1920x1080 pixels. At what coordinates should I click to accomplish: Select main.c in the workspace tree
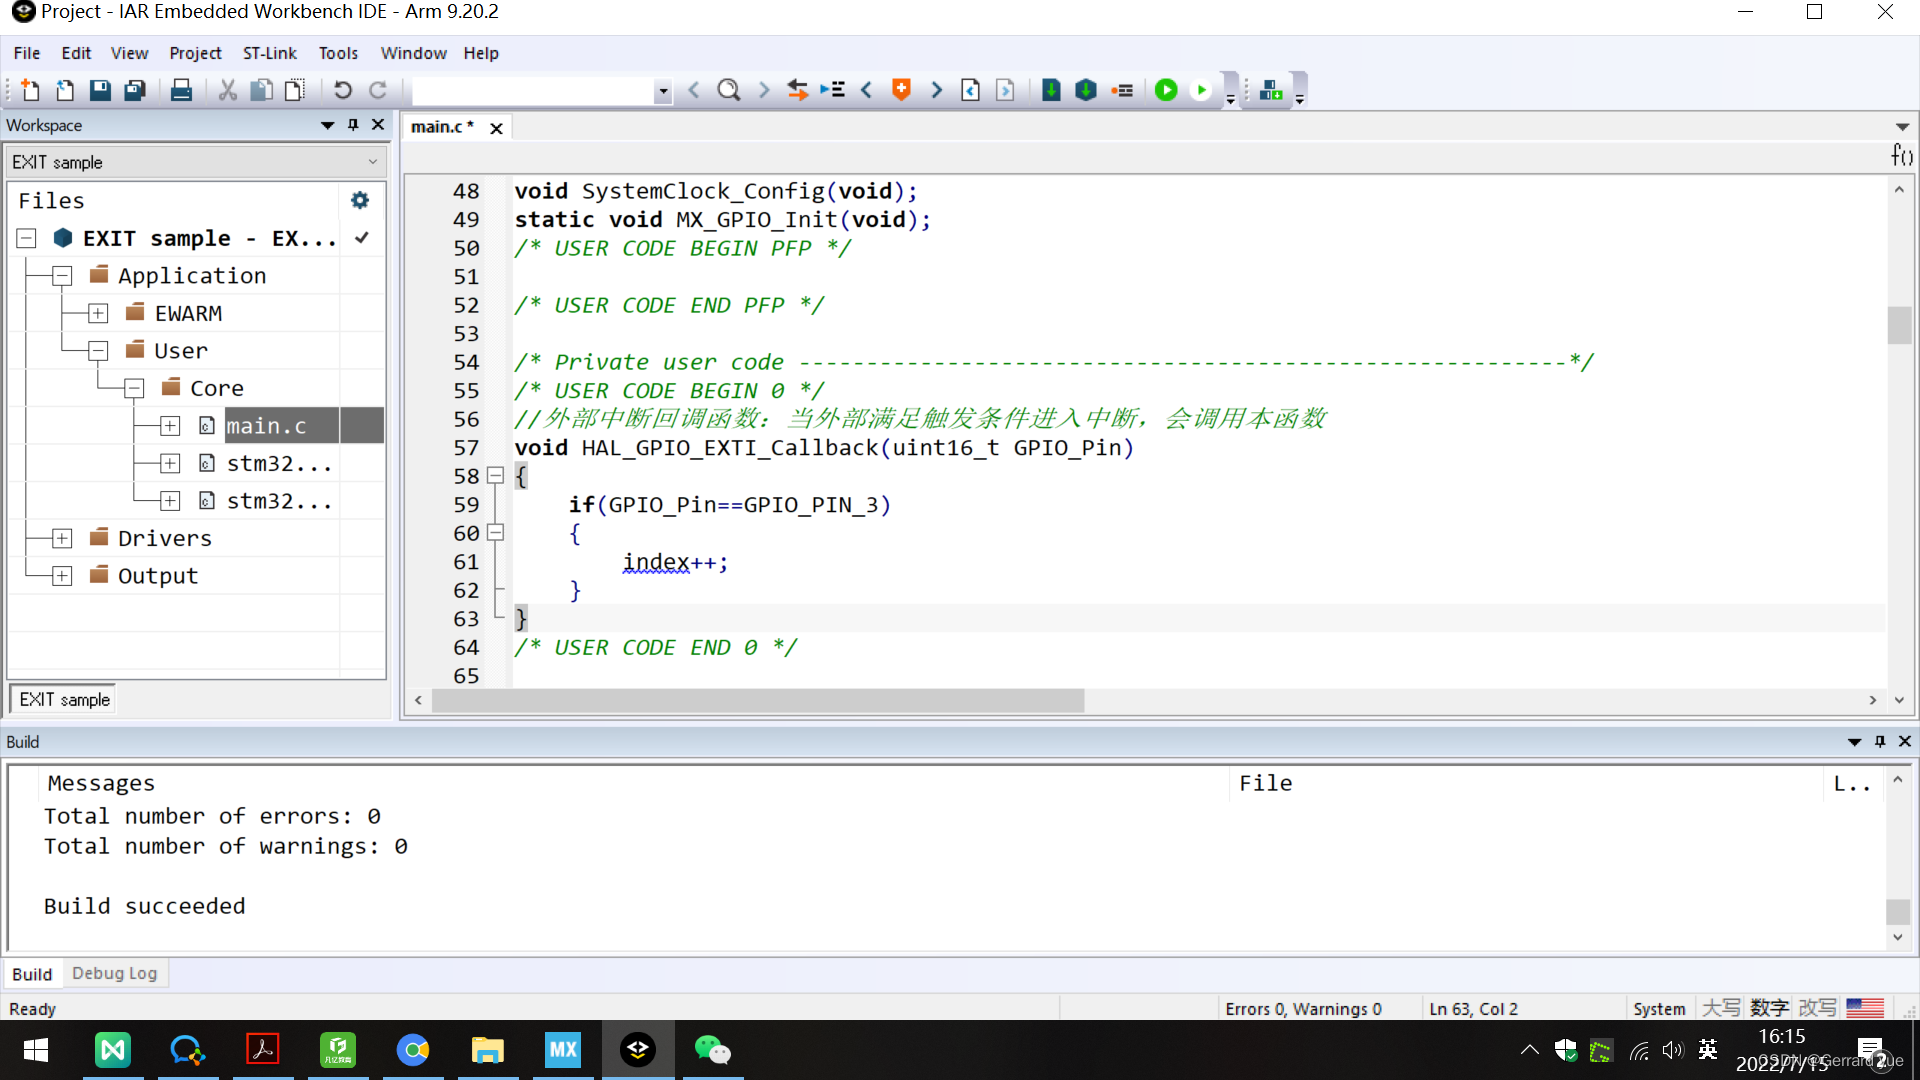(266, 426)
